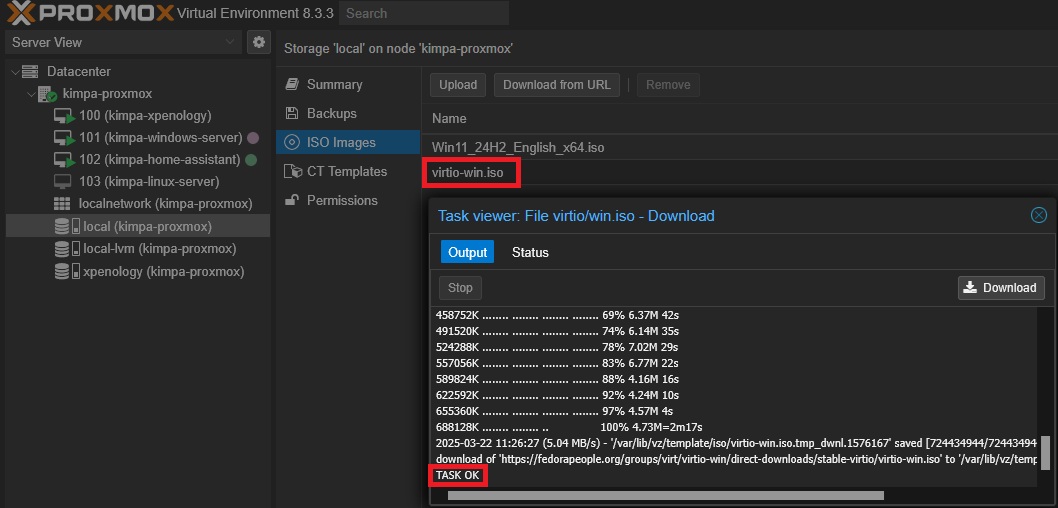Collapse the Datacenter tree node

tap(13, 72)
